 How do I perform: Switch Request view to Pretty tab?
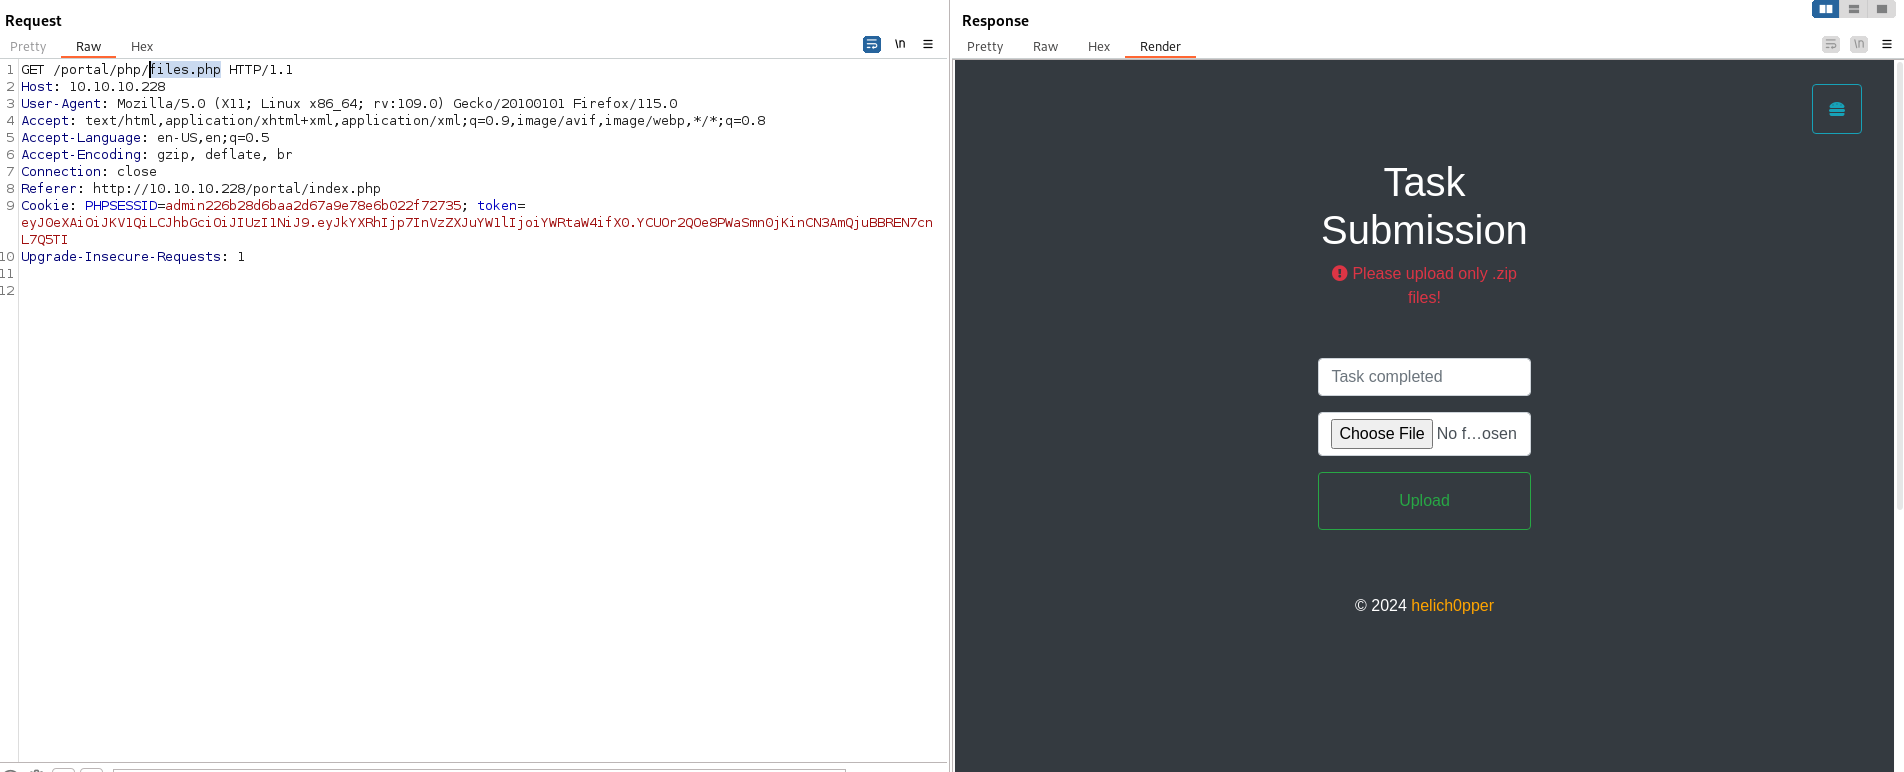(x=28, y=47)
